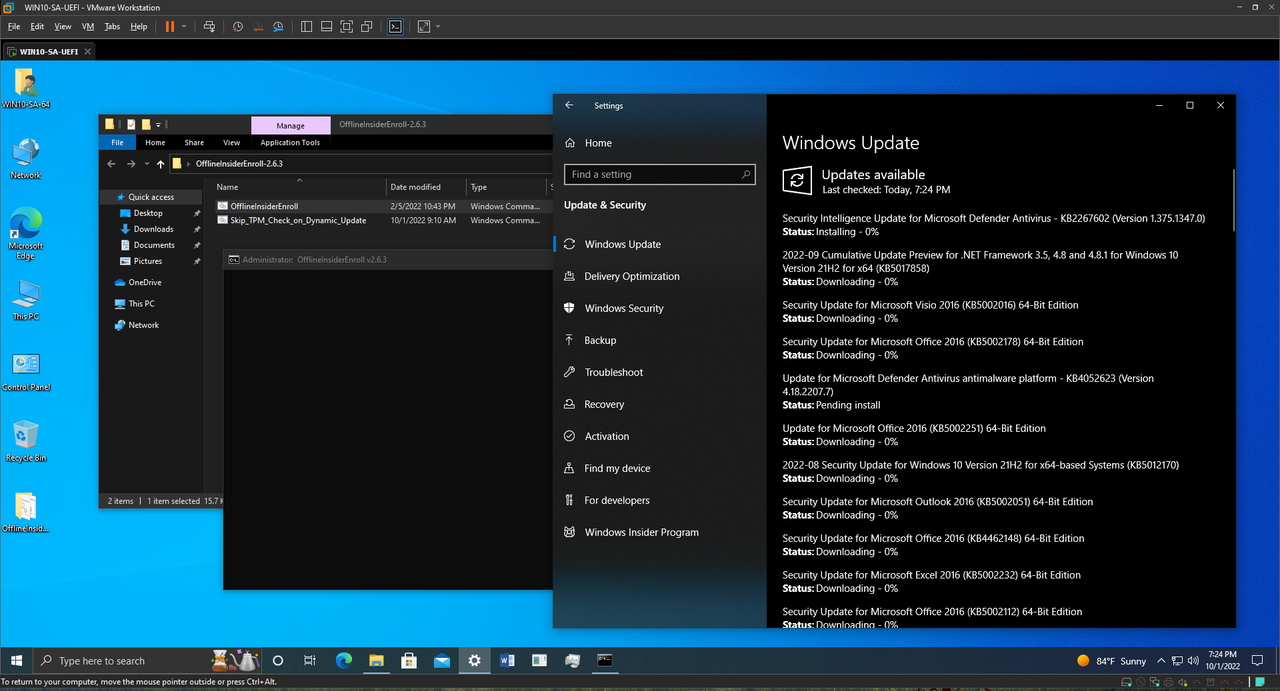Open the Manage contextual tab in File Explorer
1280x691 pixels.
click(290, 125)
